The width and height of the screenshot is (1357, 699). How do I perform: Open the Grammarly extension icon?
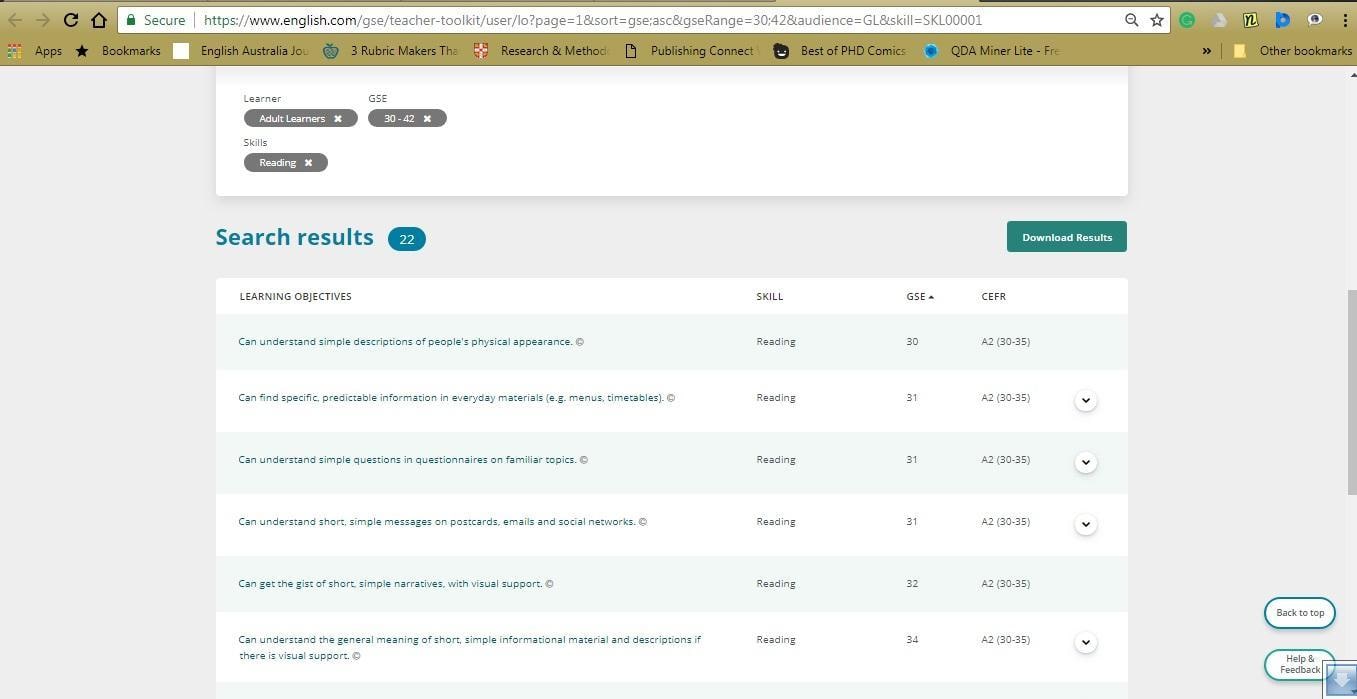[x=1187, y=20]
